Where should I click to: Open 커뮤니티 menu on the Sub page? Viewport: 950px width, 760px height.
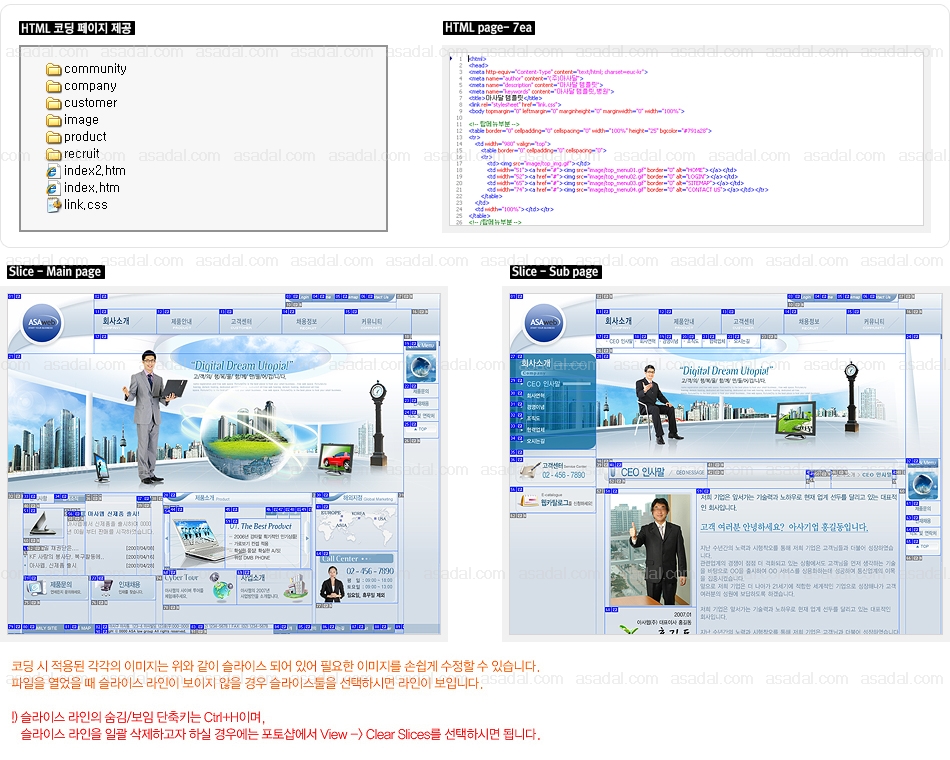[x=874, y=321]
